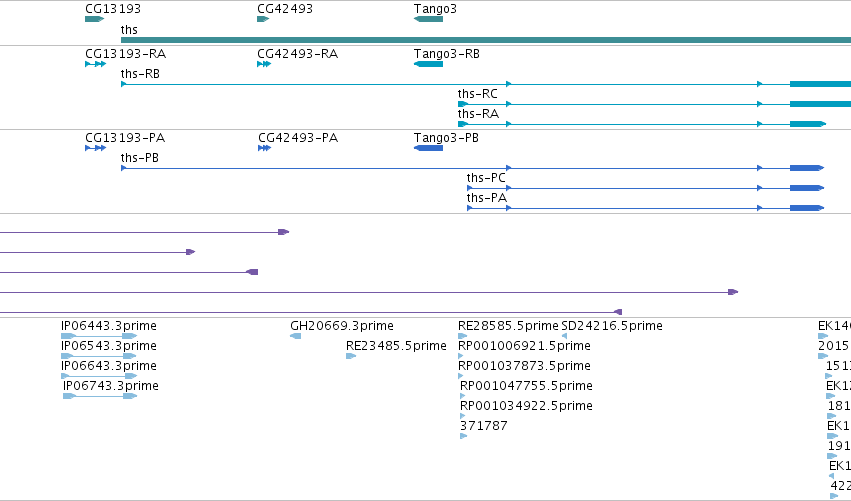This screenshot has width=851, height=501.
Task: Click the RP001037873.5prime label
Action: coord(524,366)
